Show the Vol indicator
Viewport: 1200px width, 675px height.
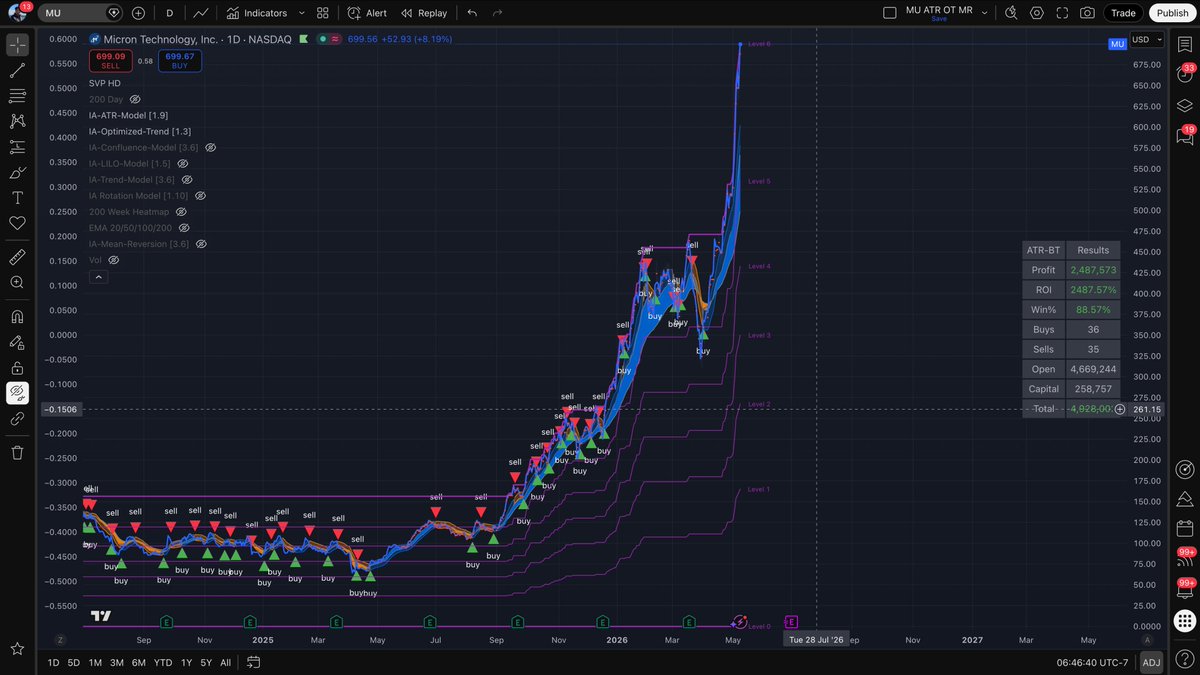point(114,260)
